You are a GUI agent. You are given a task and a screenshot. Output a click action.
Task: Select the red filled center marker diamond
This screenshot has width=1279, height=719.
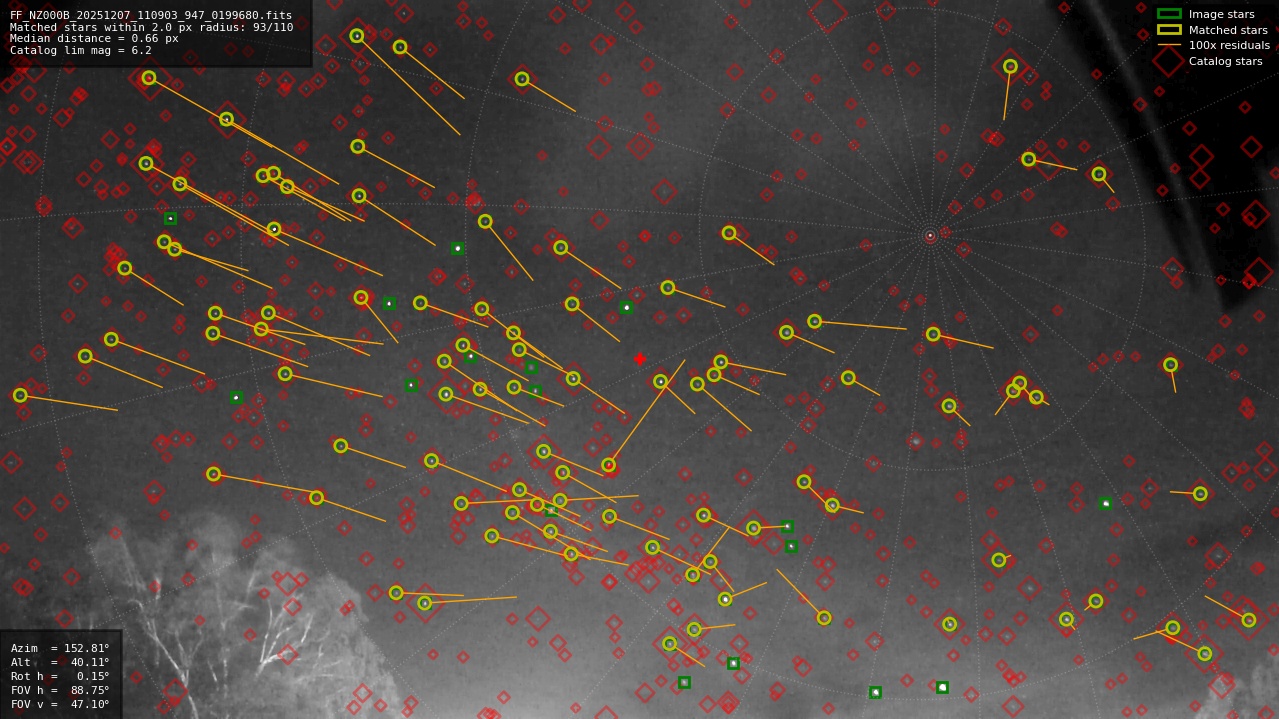tap(640, 359)
